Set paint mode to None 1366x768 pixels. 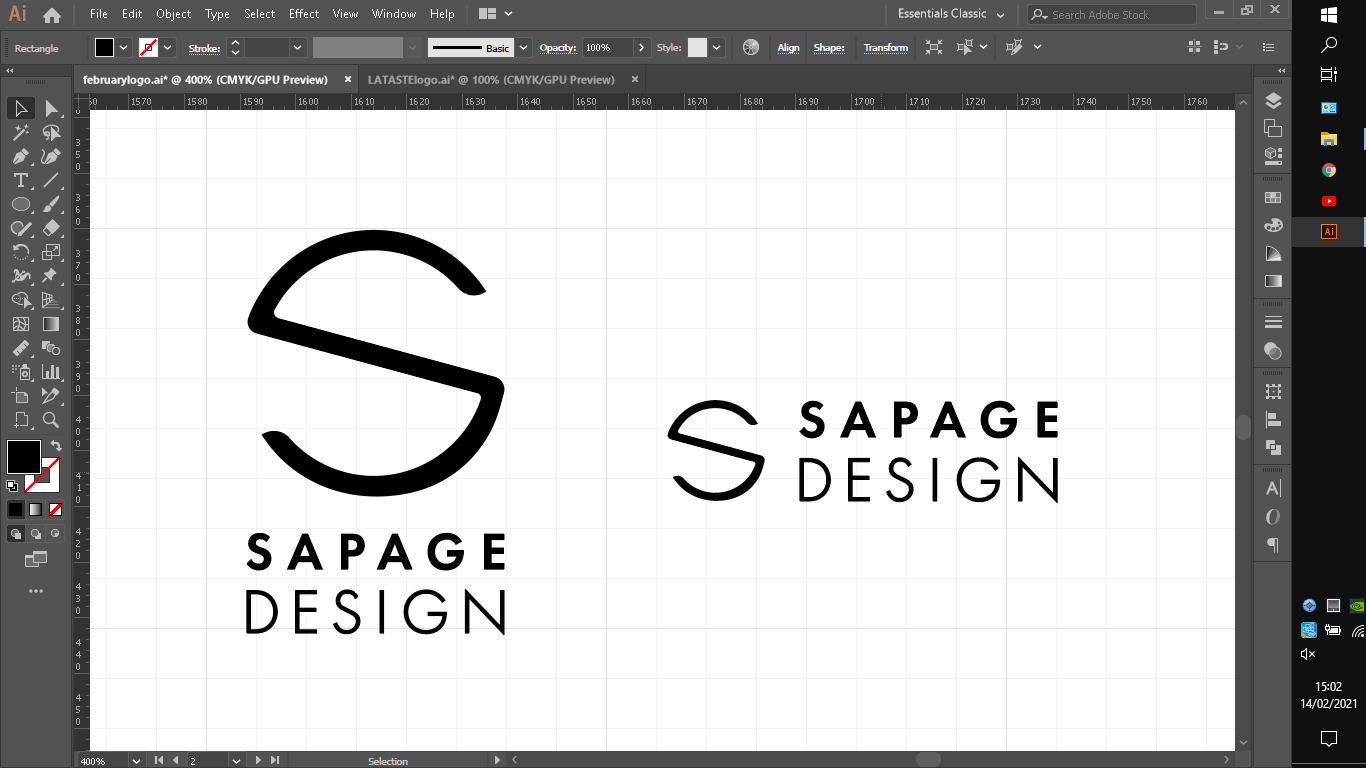pyautogui.click(x=56, y=509)
